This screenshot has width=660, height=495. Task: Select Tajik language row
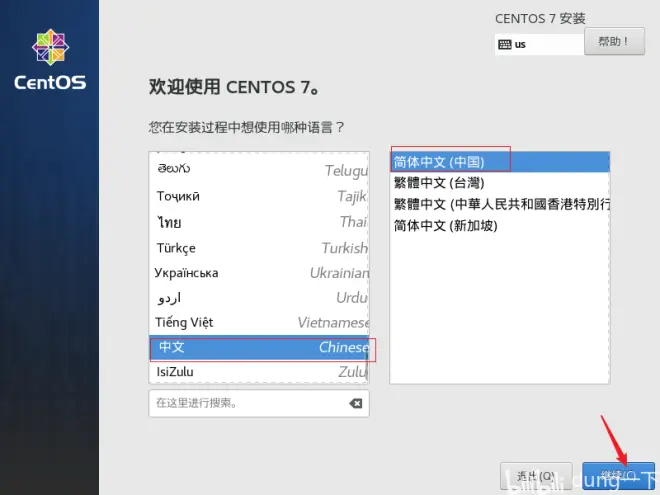[x=259, y=196]
